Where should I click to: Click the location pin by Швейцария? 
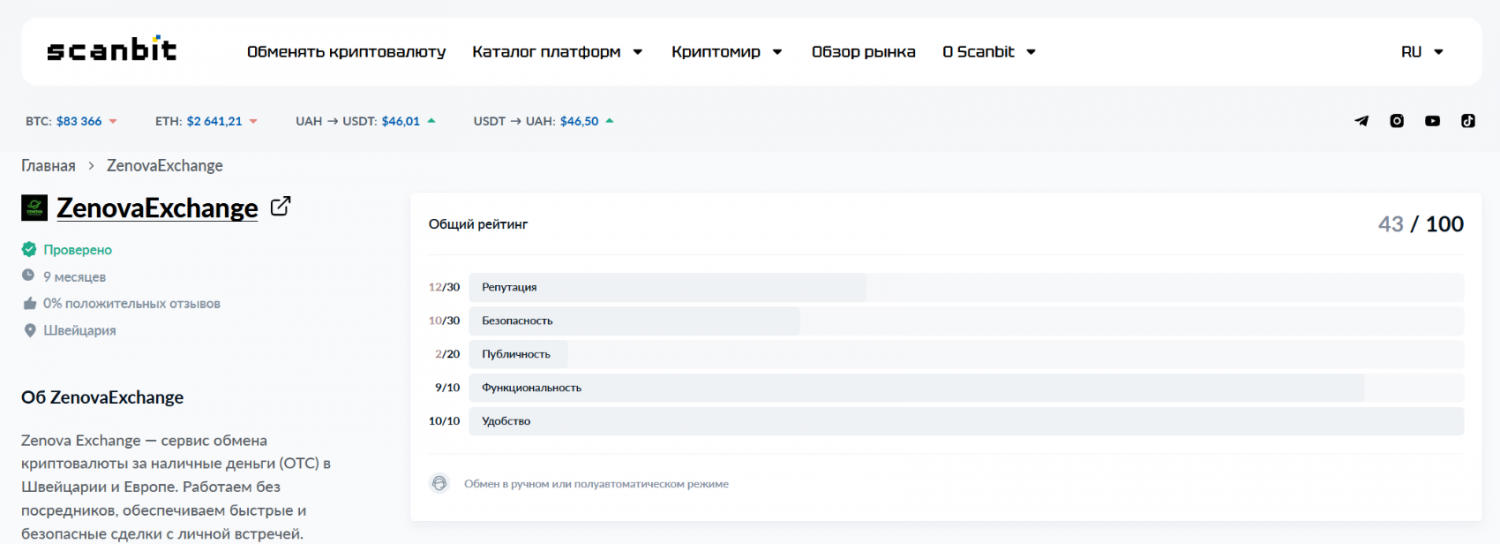pyautogui.click(x=29, y=330)
